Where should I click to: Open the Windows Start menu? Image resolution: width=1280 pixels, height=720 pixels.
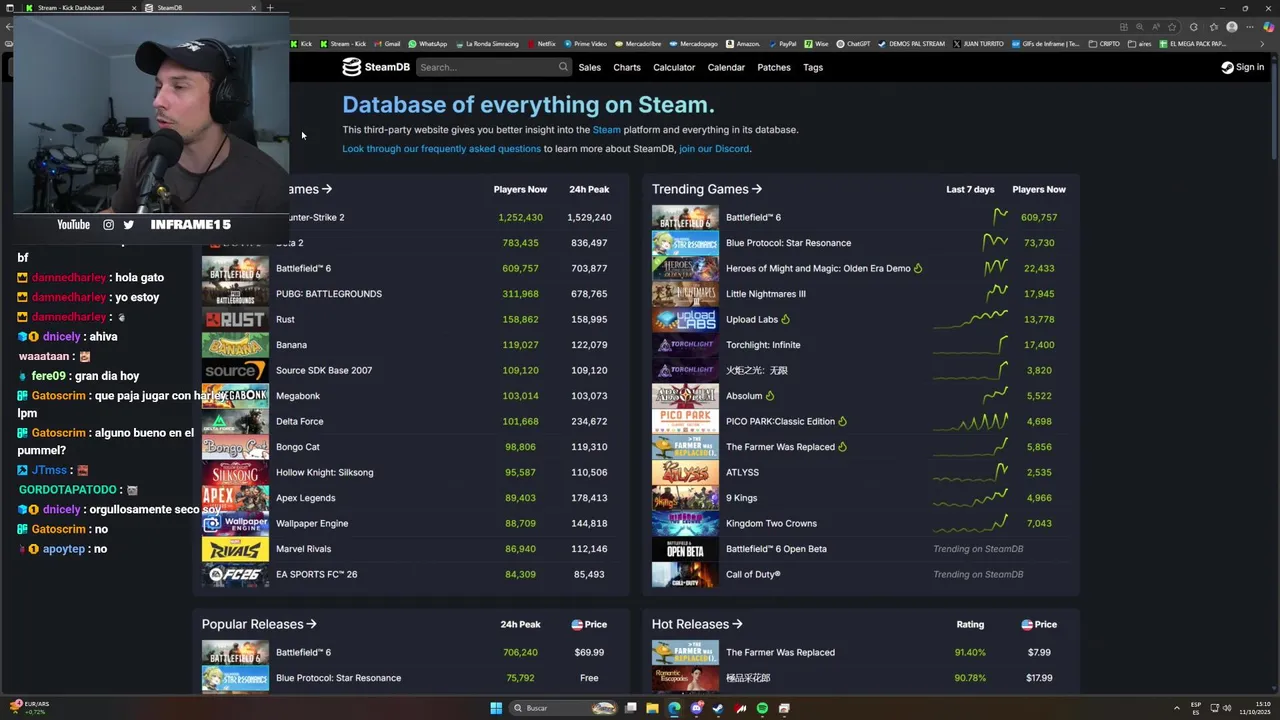(x=496, y=708)
